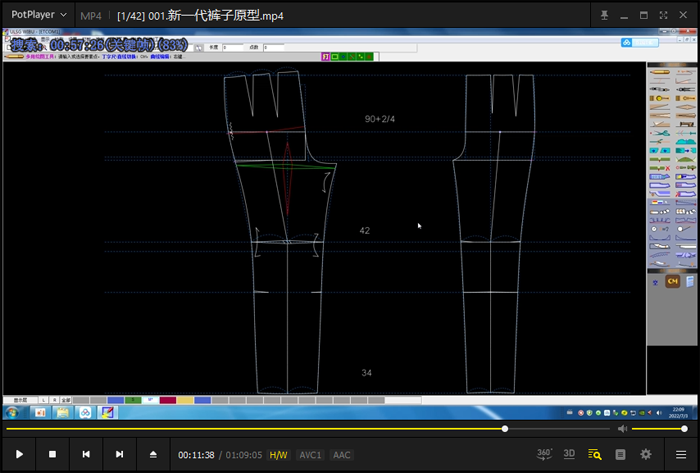This screenshot has height=473, width=700.
Task: Click the taskbar clock showing 22:09
Action: 678,413
